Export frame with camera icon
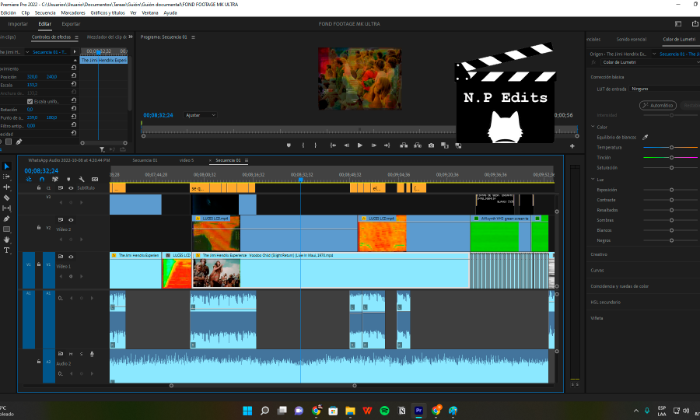The height and width of the screenshot is (420, 700). click(431, 146)
